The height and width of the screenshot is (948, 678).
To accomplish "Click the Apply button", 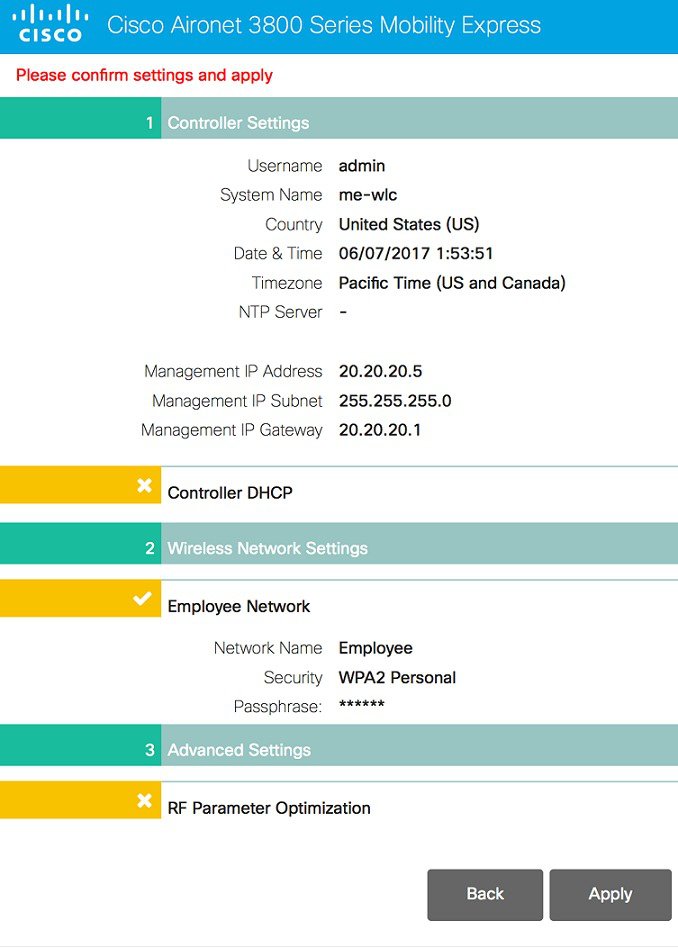I will coord(610,894).
